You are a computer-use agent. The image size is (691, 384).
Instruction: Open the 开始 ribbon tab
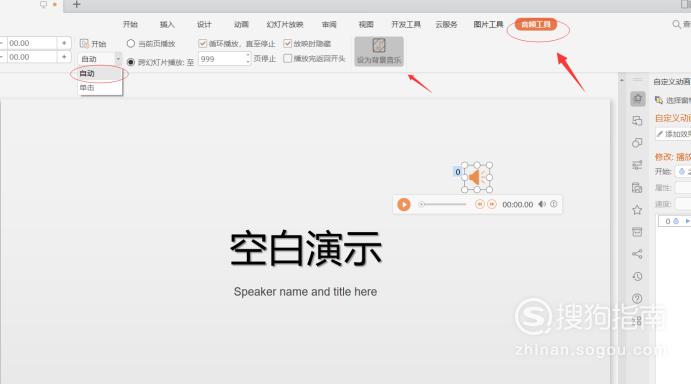pyautogui.click(x=130, y=25)
